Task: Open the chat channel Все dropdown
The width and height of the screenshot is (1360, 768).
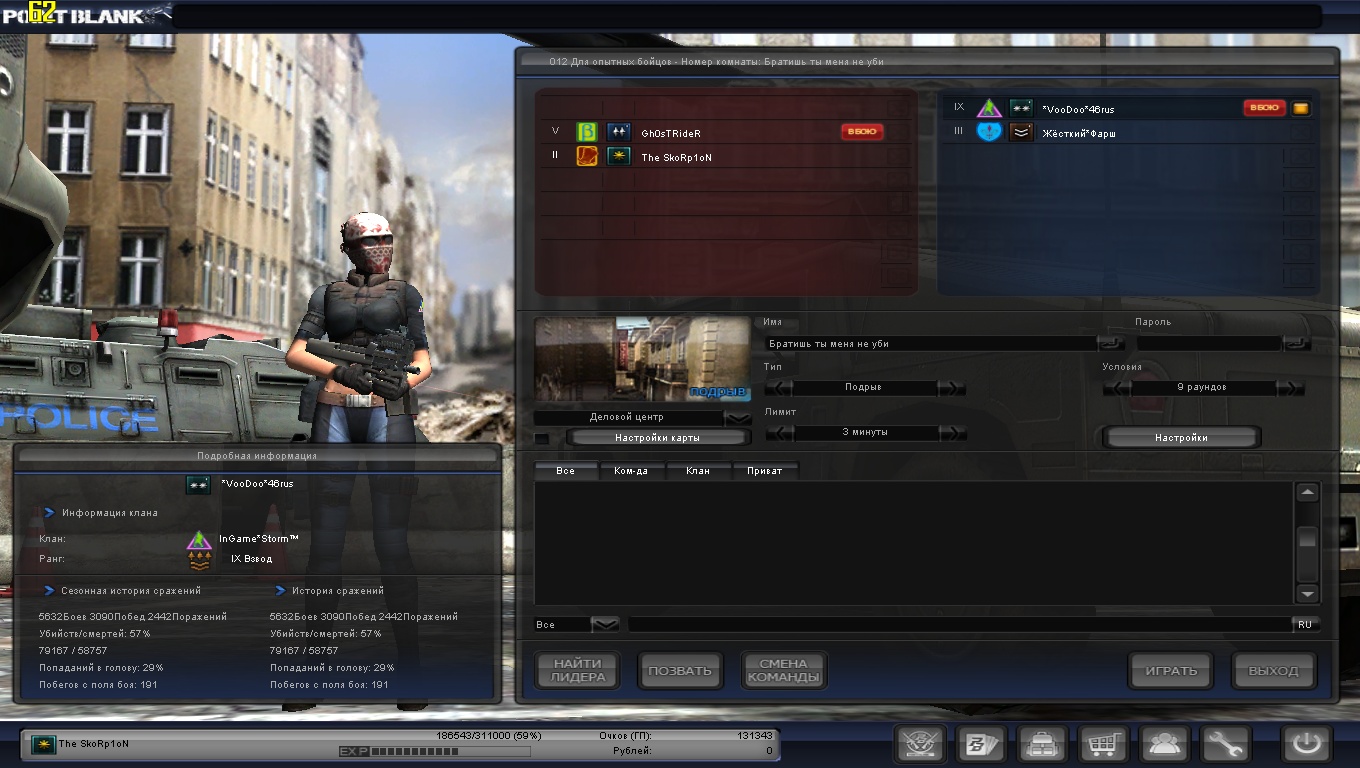Action: point(605,625)
